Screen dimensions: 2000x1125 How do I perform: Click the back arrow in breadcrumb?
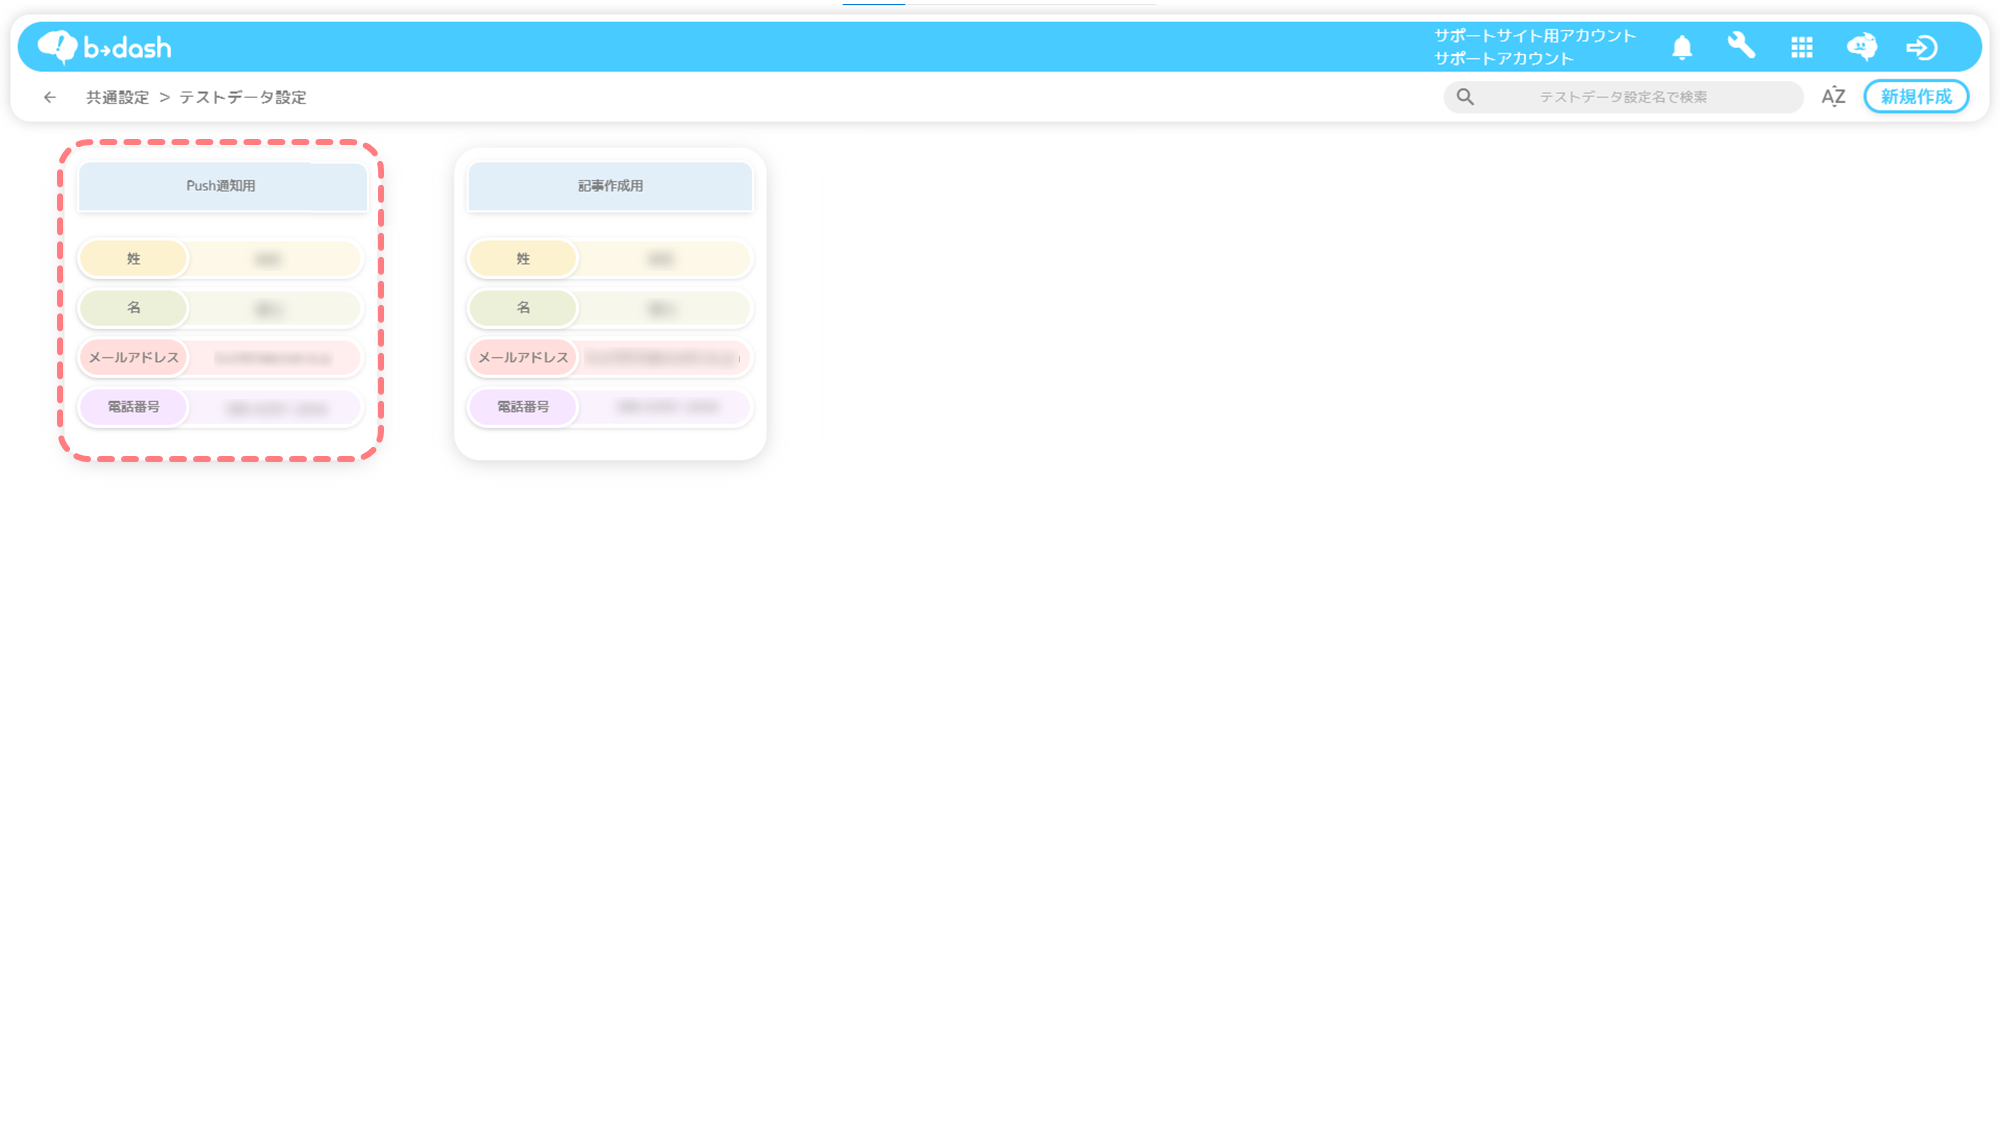point(50,97)
